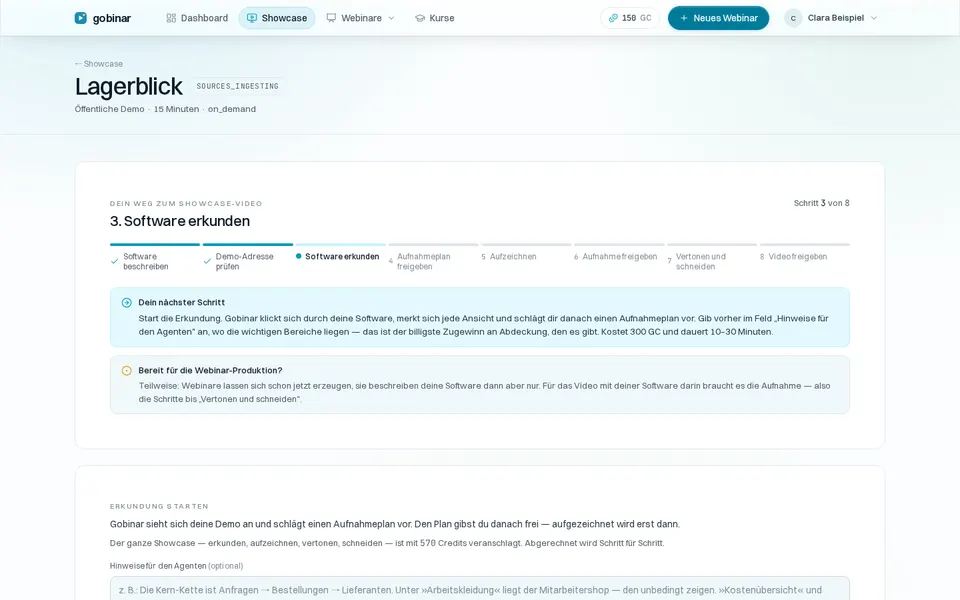Open the Dashboard nav item

coord(197,18)
